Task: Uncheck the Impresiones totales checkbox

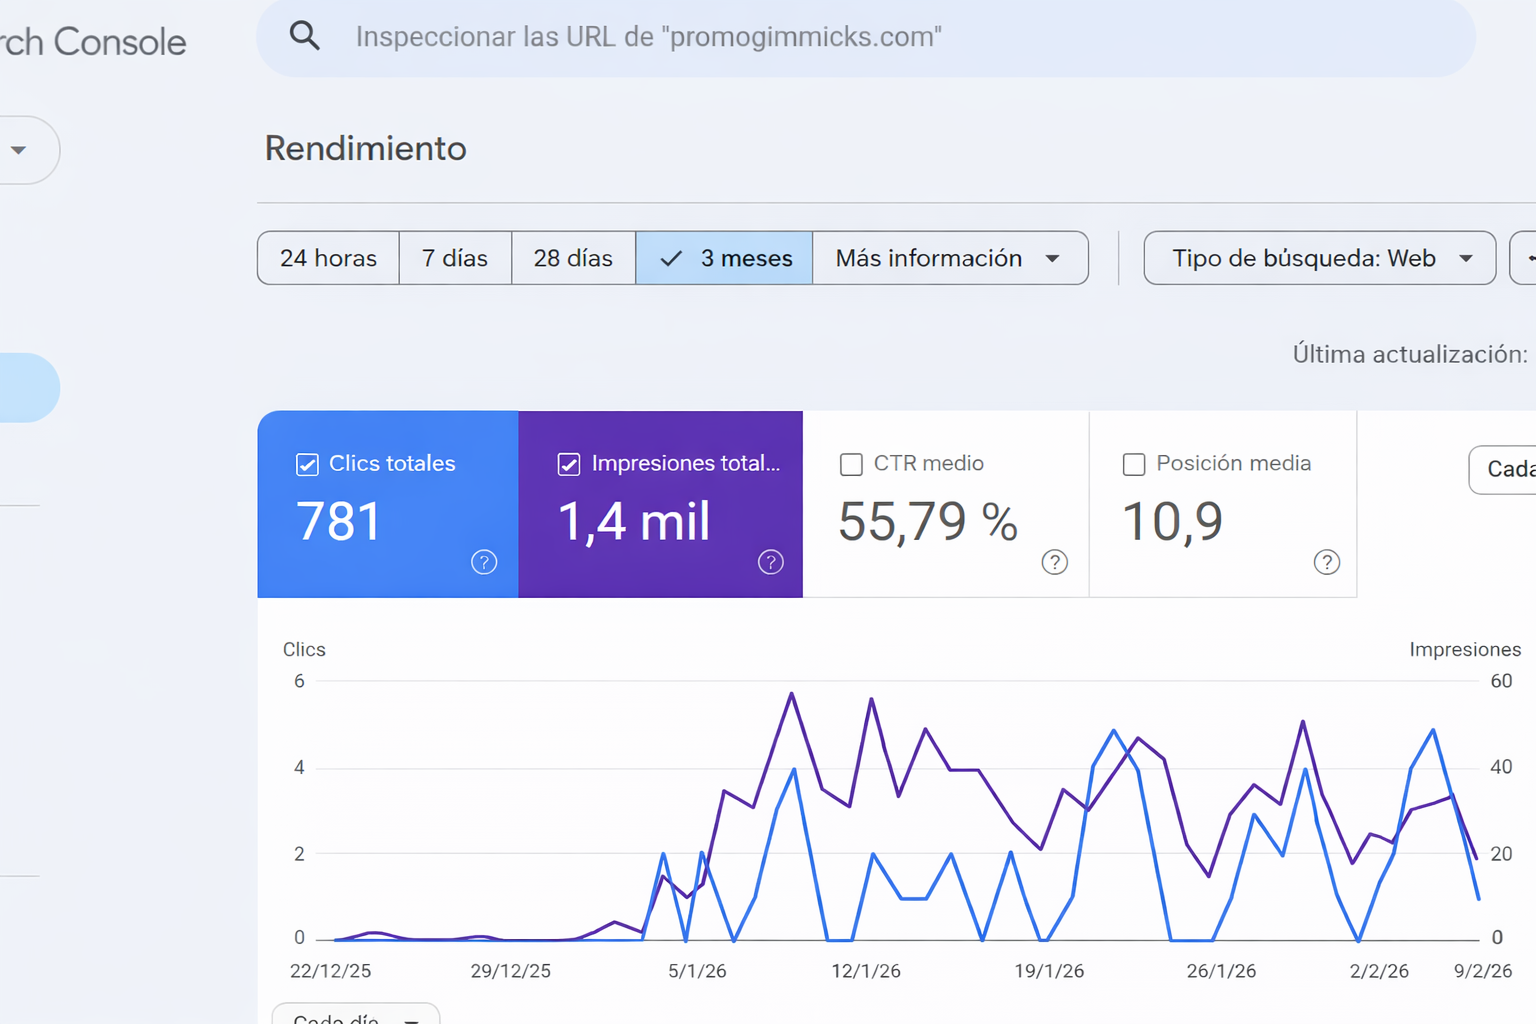Action: tap(569, 464)
